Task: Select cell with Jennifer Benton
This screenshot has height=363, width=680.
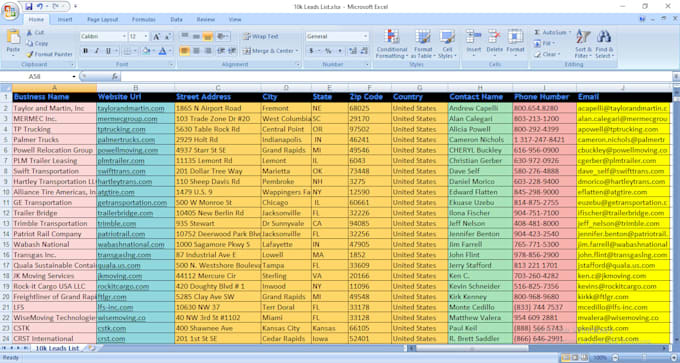Action: click(x=481, y=234)
